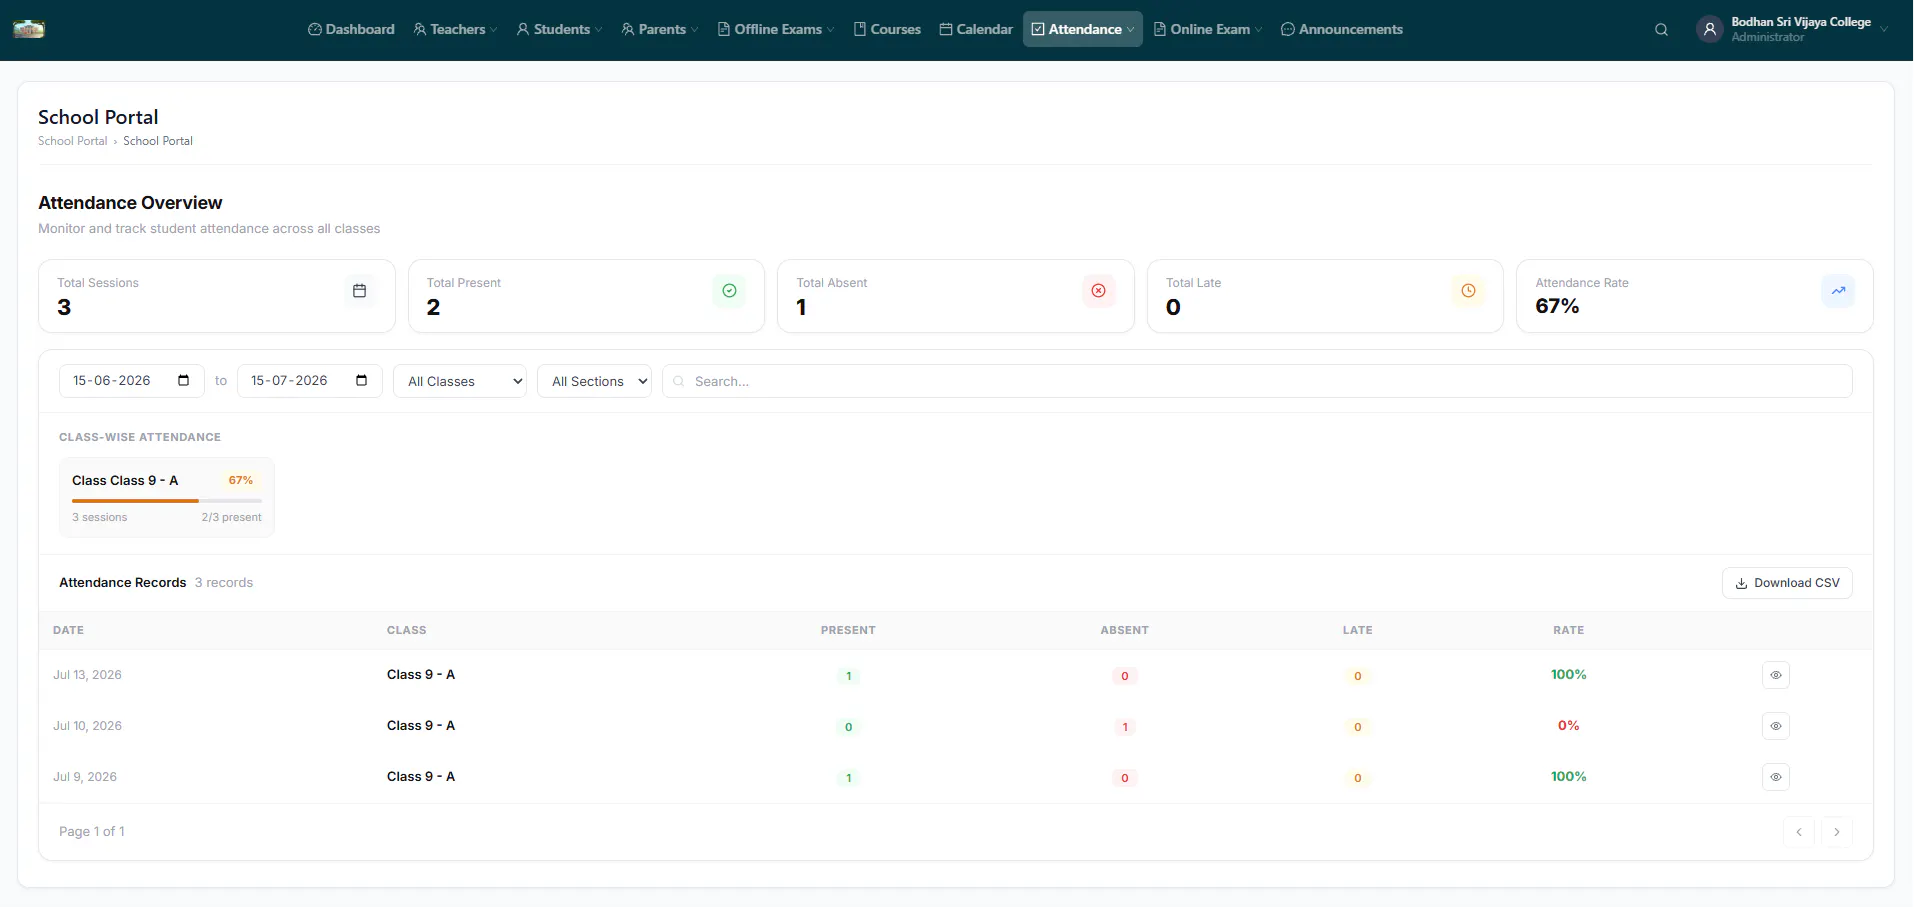This screenshot has width=1914, height=908.
Task: Click the clock icon on Total Late card
Action: point(1468,291)
